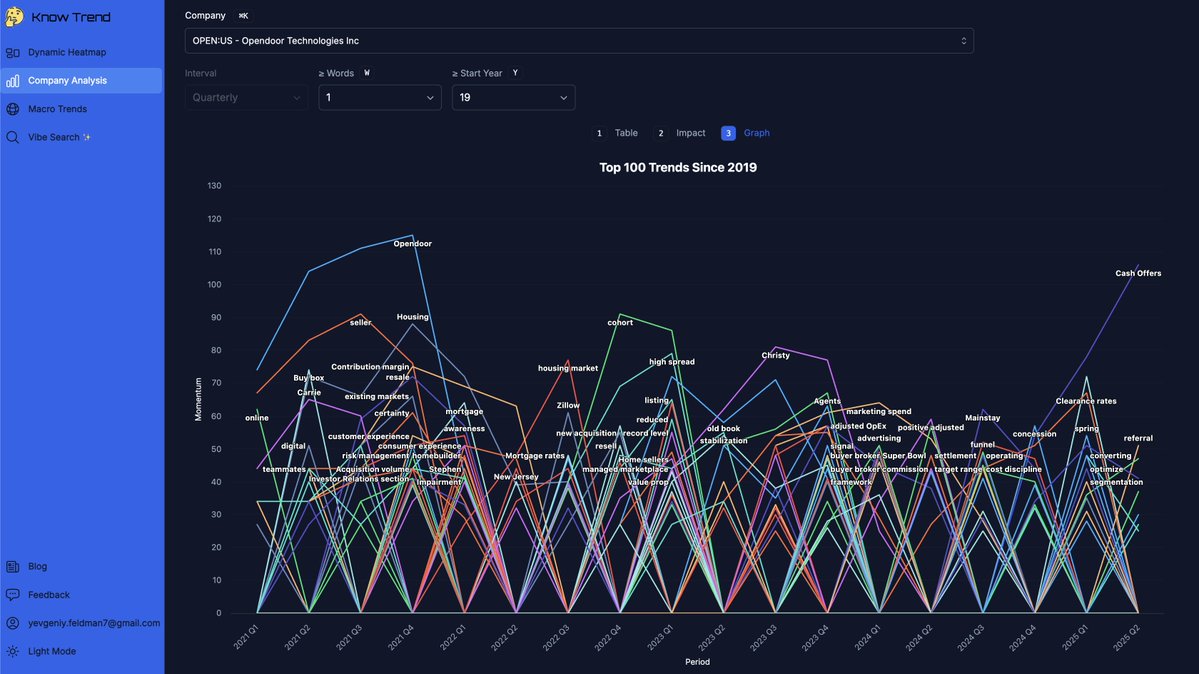Click the chart title Top 100 Trends

pos(678,168)
